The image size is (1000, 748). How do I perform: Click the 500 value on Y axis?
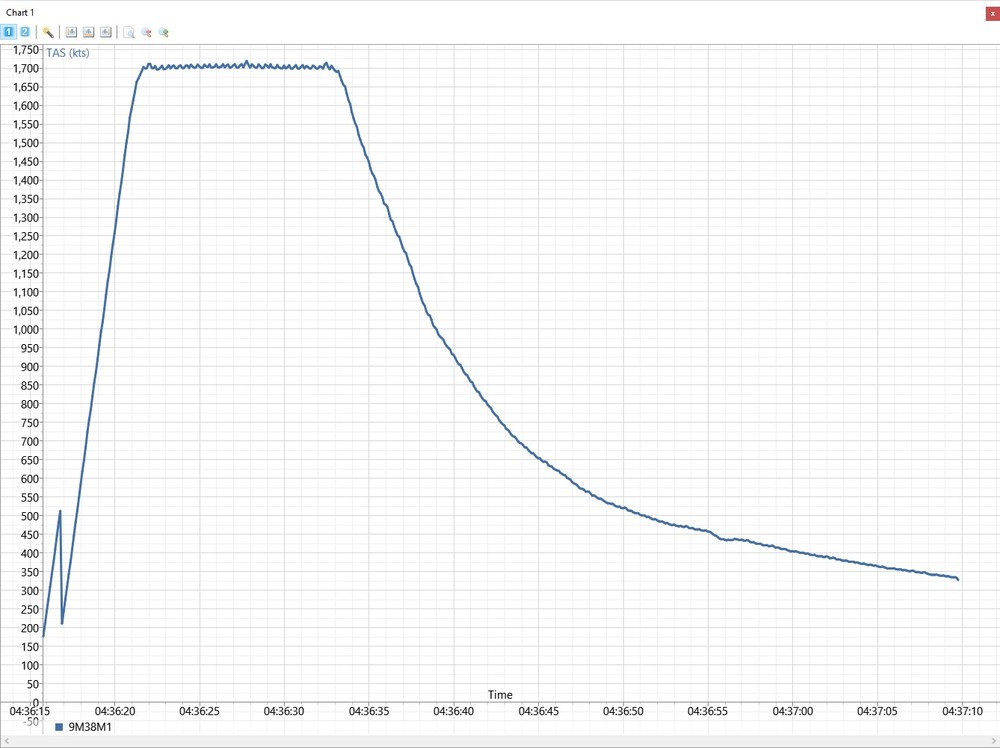(30, 516)
